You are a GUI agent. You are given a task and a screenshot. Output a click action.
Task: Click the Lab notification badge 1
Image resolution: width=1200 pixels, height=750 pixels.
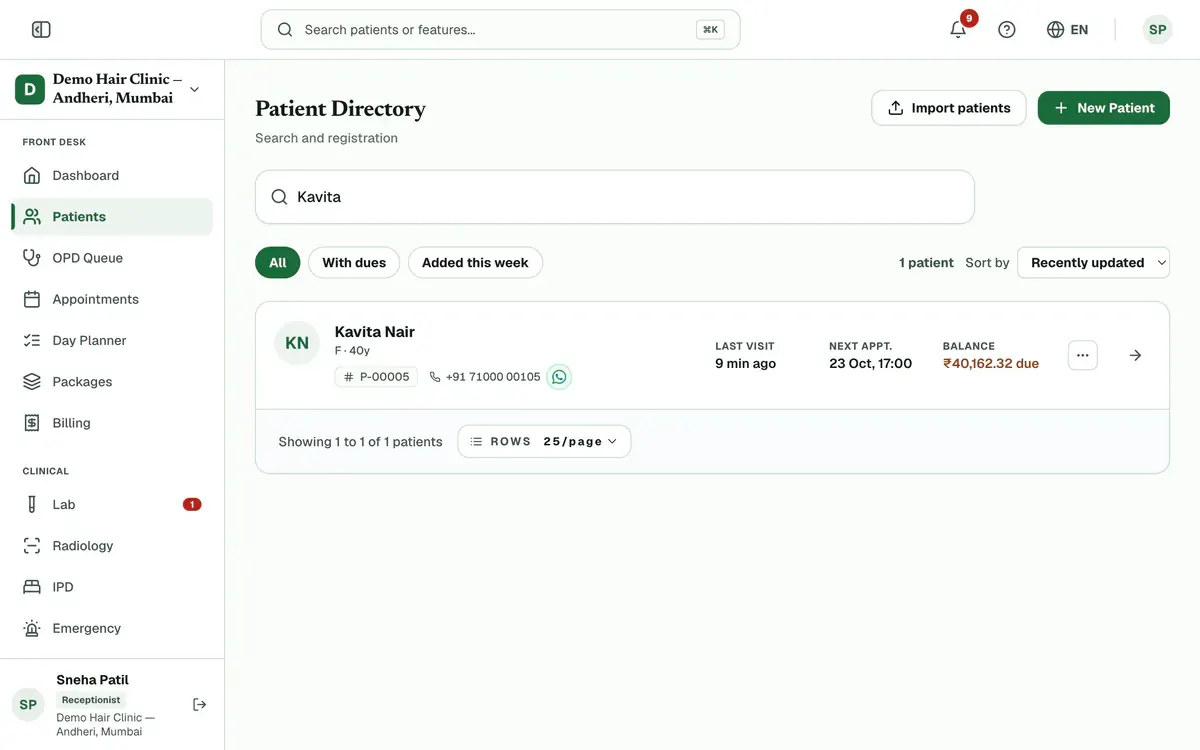pos(192,505)
